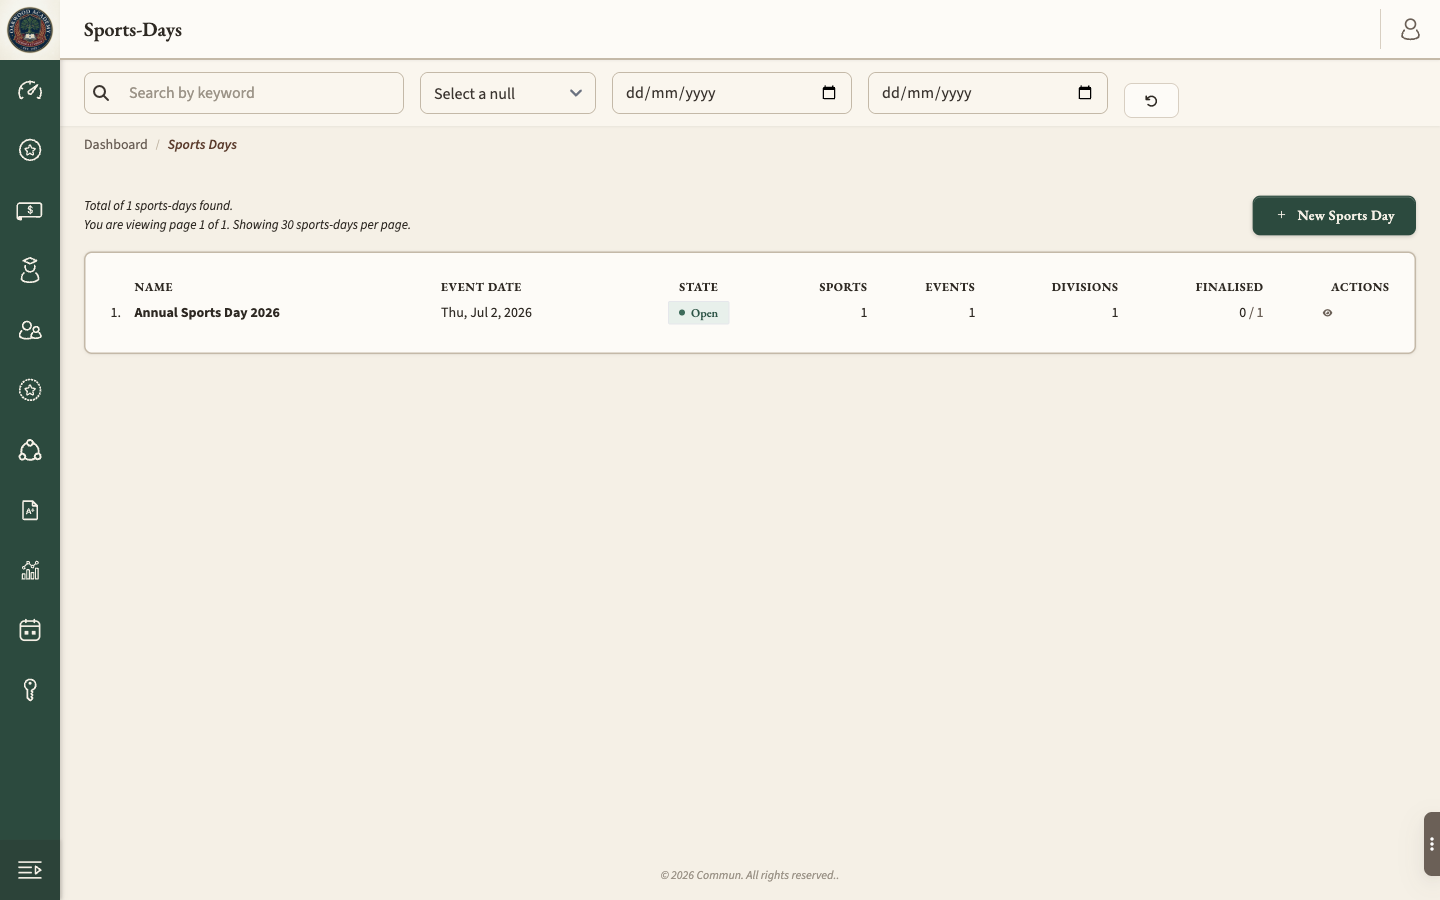The width and height of the screenshot is (1440, 900).
Task: View Annual Sports Day 2026 via eye icon
Action: pyautogui.click(x=1327, y=313)
